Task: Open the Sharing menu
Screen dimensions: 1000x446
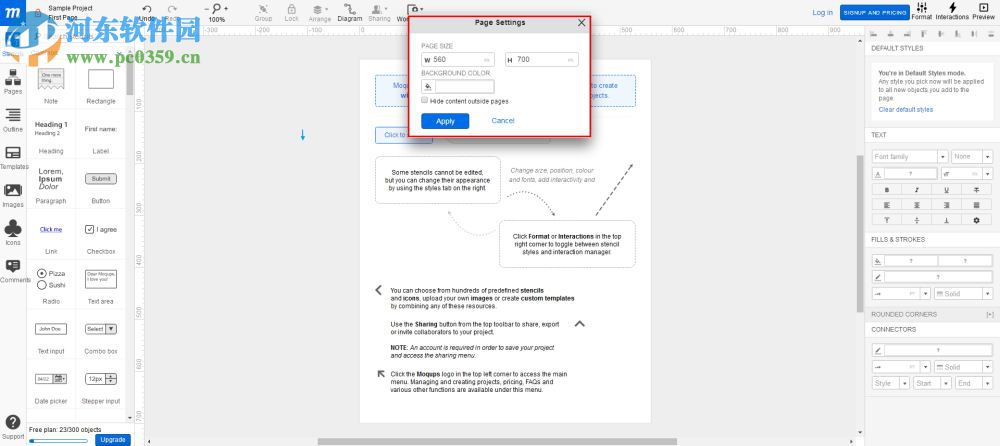Action: 379,12
